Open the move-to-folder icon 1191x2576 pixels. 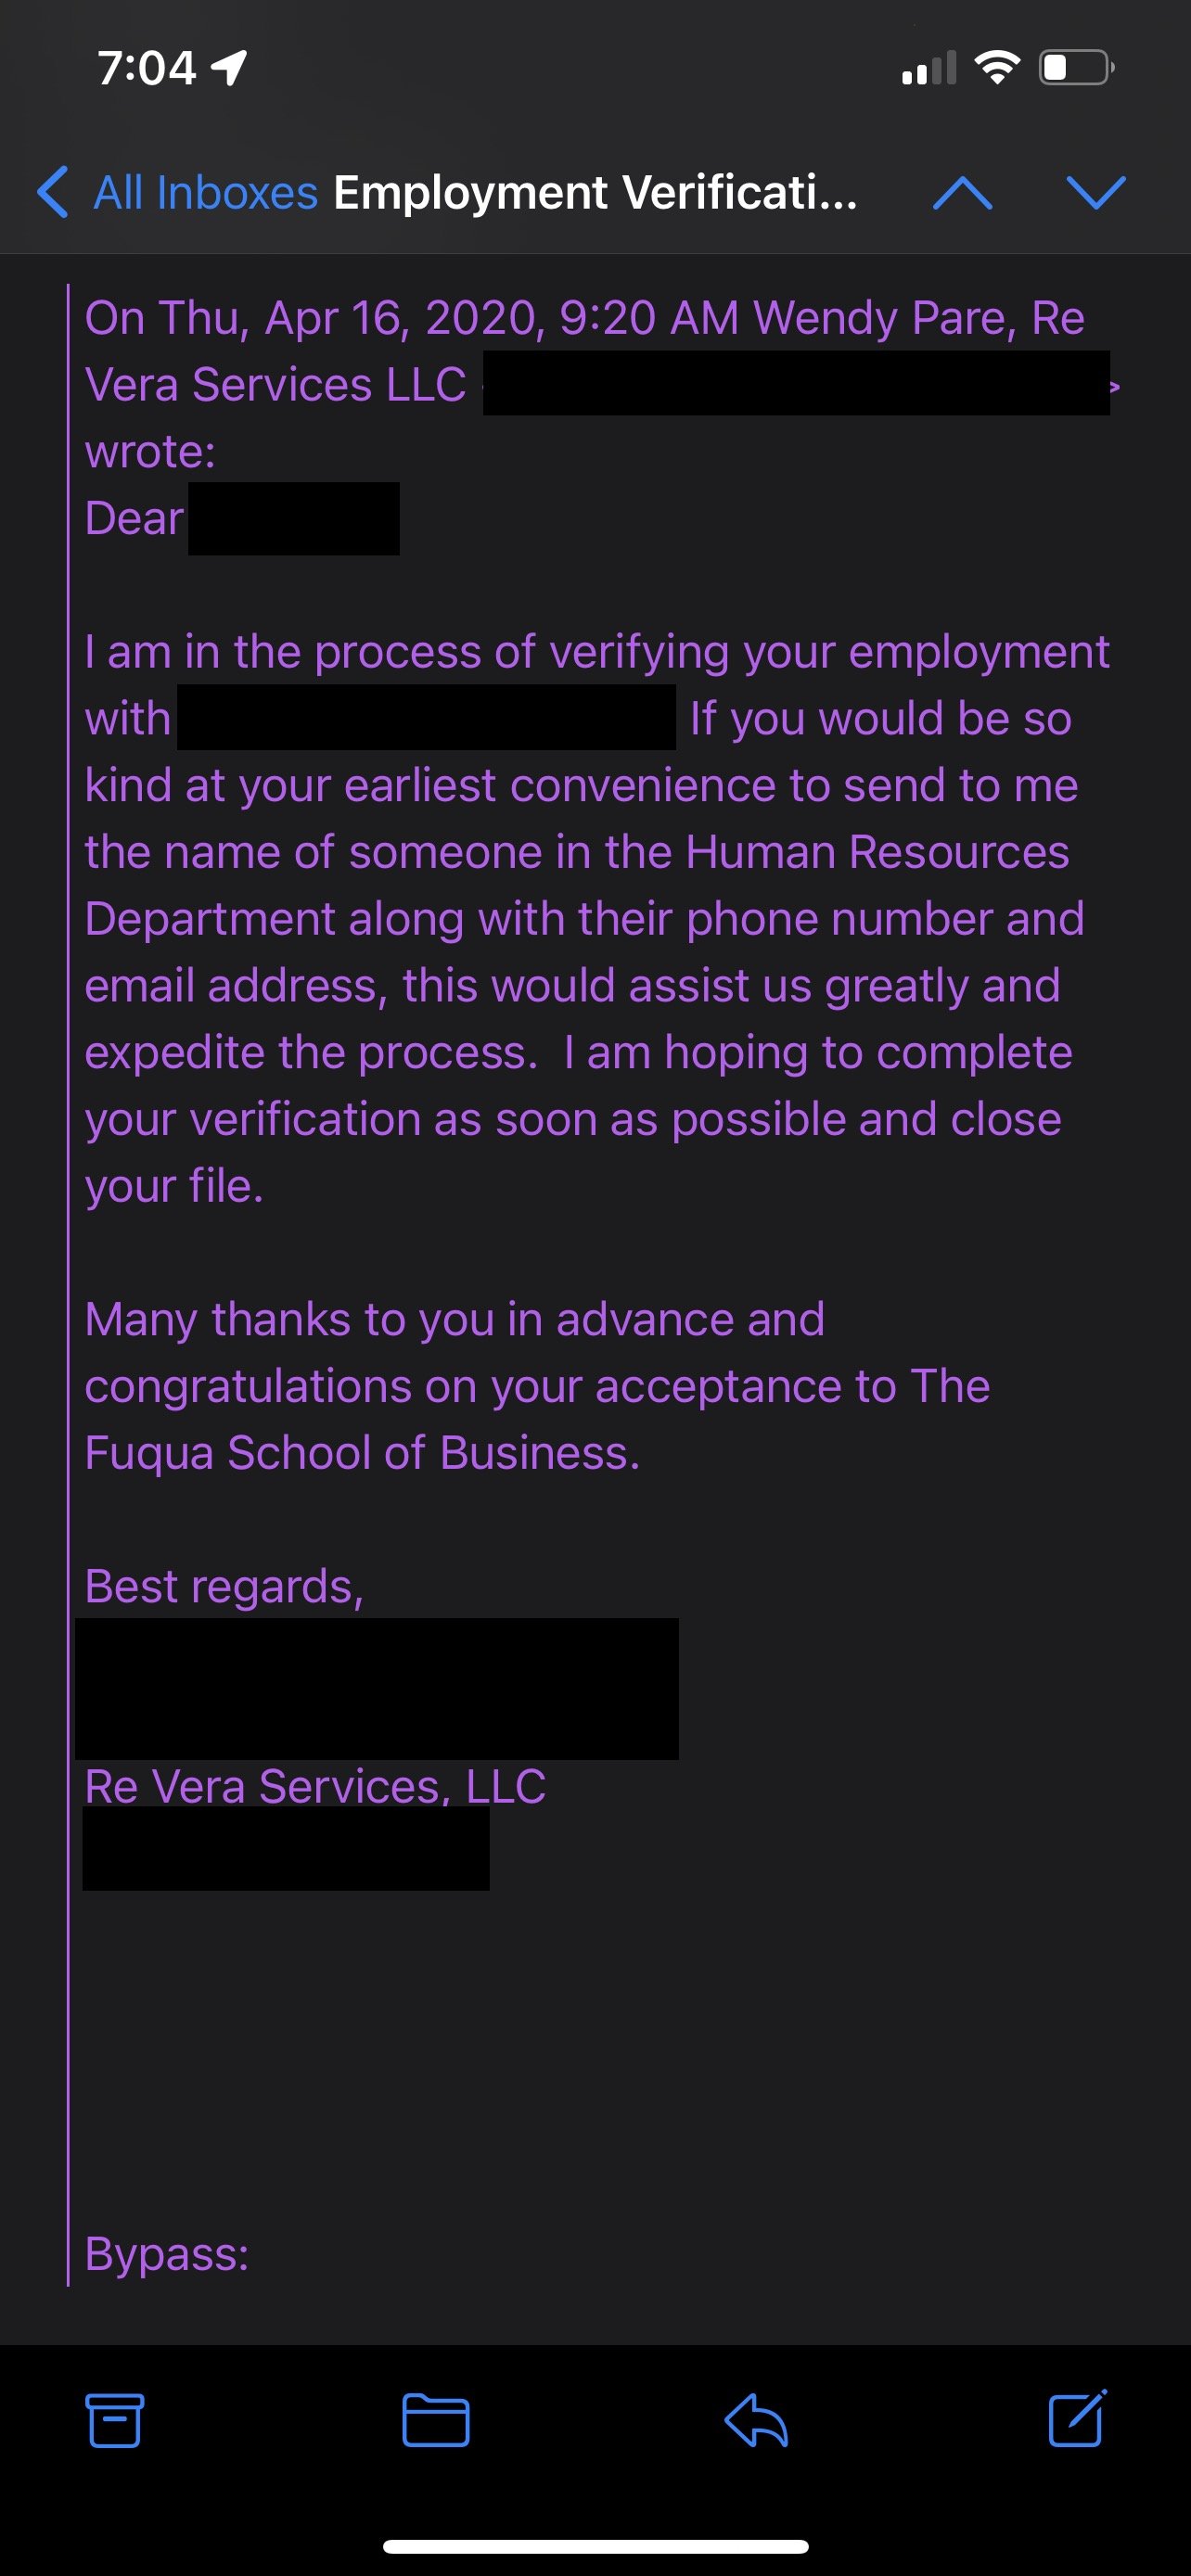(x=436, y=2421)
